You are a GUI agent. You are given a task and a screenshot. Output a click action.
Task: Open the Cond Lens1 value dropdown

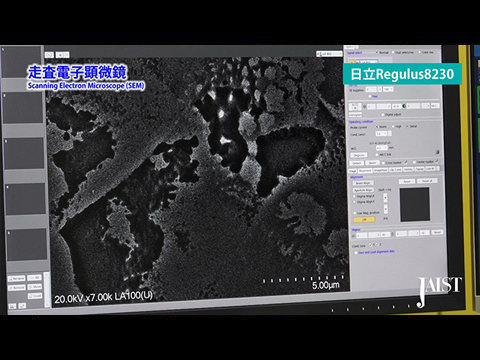383,134
